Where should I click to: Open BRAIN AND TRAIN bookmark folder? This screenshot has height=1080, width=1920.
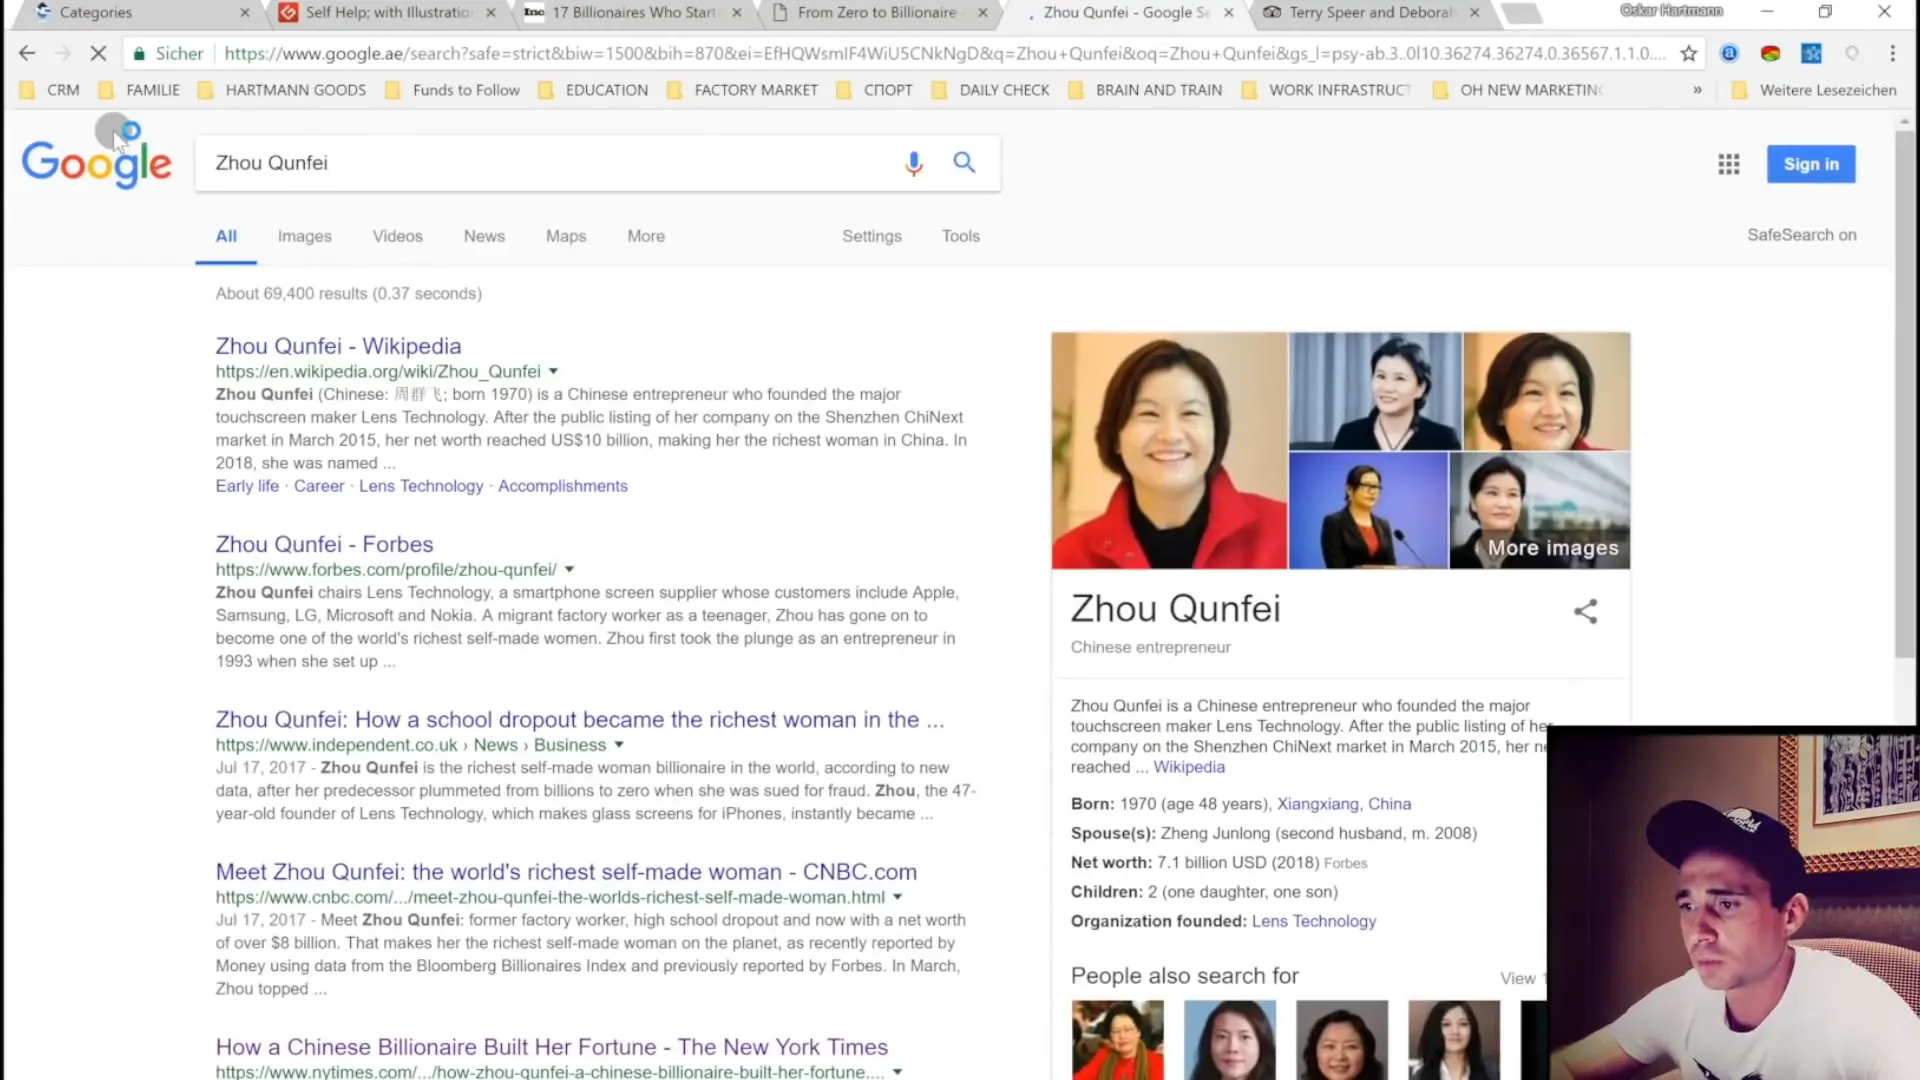pos(1146,90)
